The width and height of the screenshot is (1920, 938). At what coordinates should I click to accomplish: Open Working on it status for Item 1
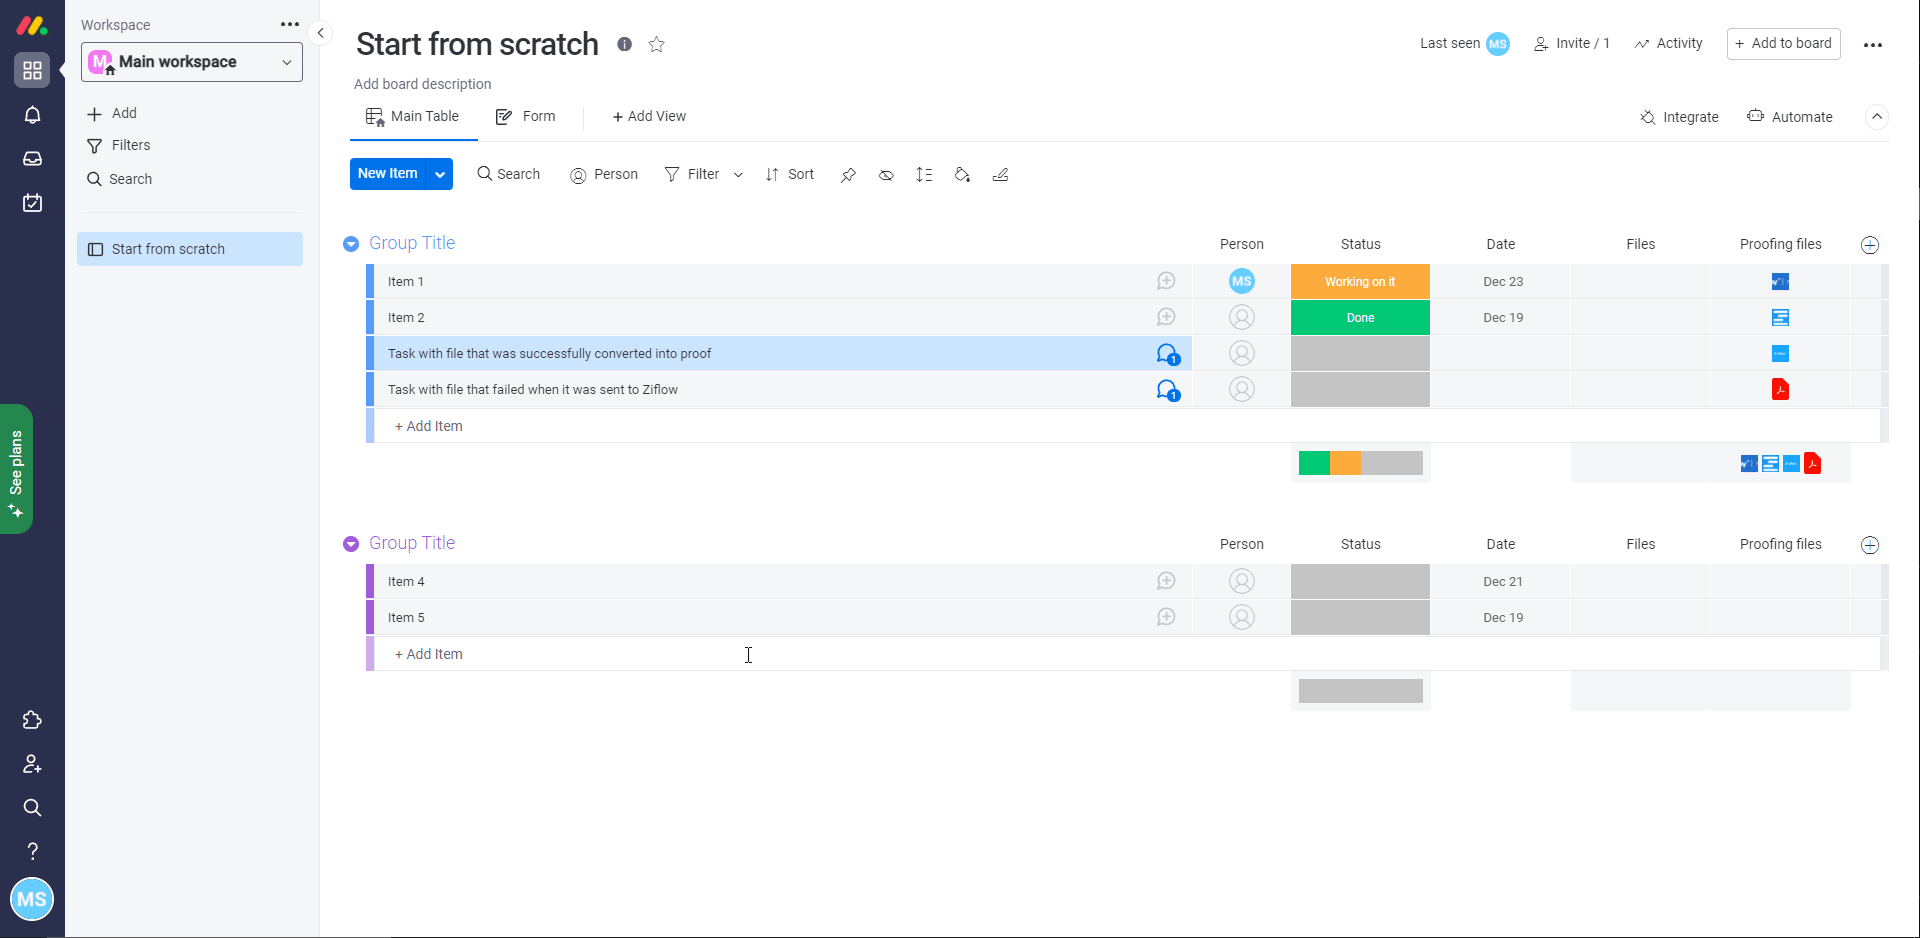point(1360,281)
